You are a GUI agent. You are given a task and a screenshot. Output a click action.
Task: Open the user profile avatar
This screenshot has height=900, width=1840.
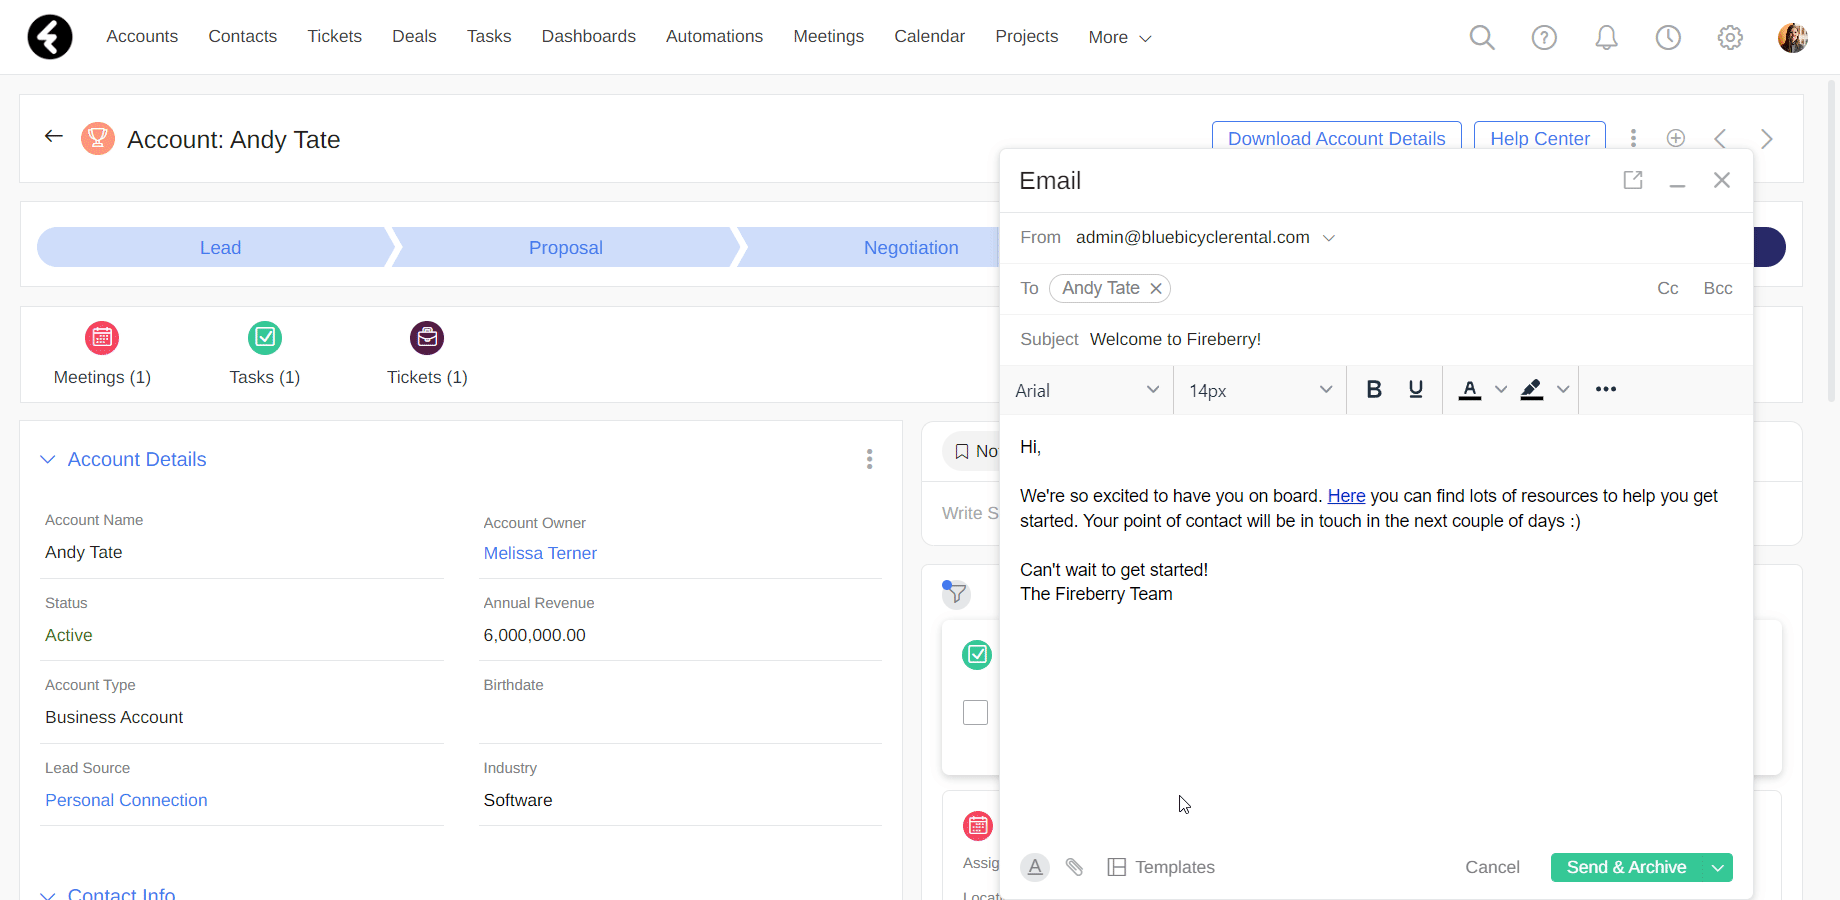pyautogui.click(x=1792, y=37)
